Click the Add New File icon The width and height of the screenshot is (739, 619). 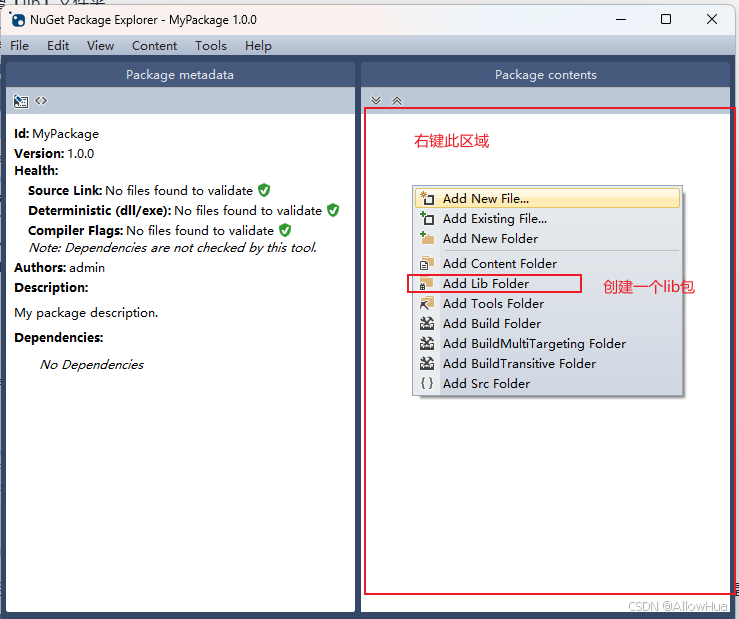427,198
